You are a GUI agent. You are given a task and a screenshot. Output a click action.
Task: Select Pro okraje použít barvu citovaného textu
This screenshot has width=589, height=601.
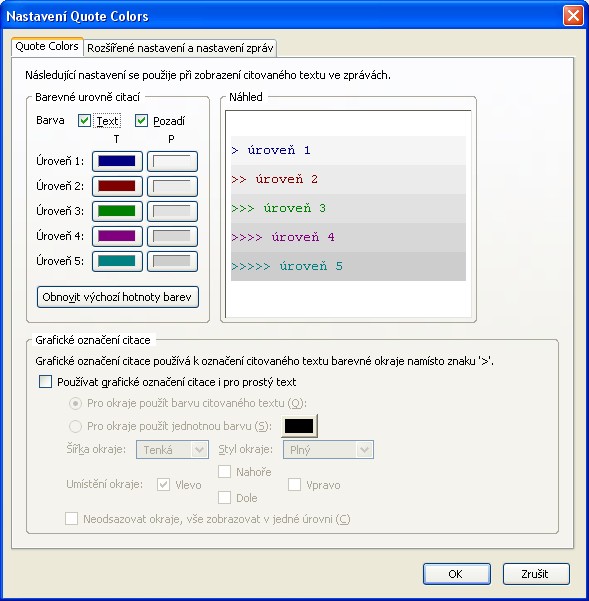click(x=75, y=403)
